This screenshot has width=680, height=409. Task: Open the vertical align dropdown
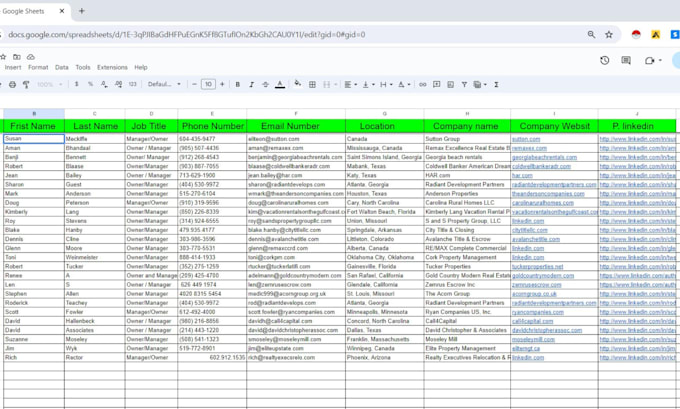click(x=368, y=85)
